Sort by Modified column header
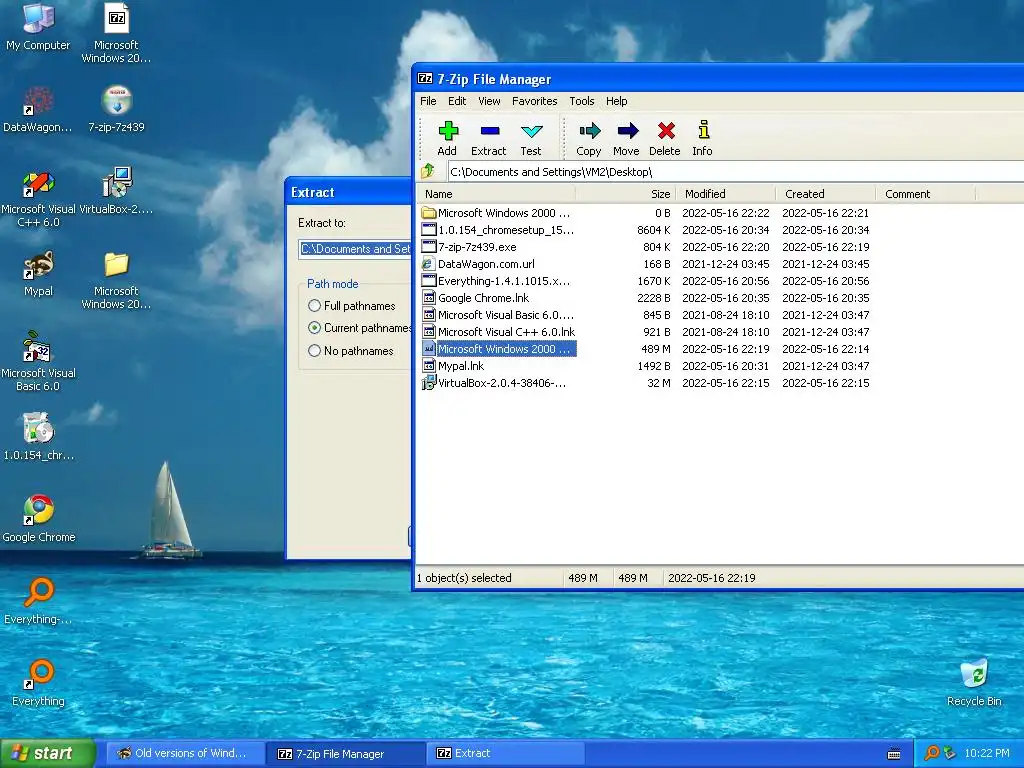 726,194
